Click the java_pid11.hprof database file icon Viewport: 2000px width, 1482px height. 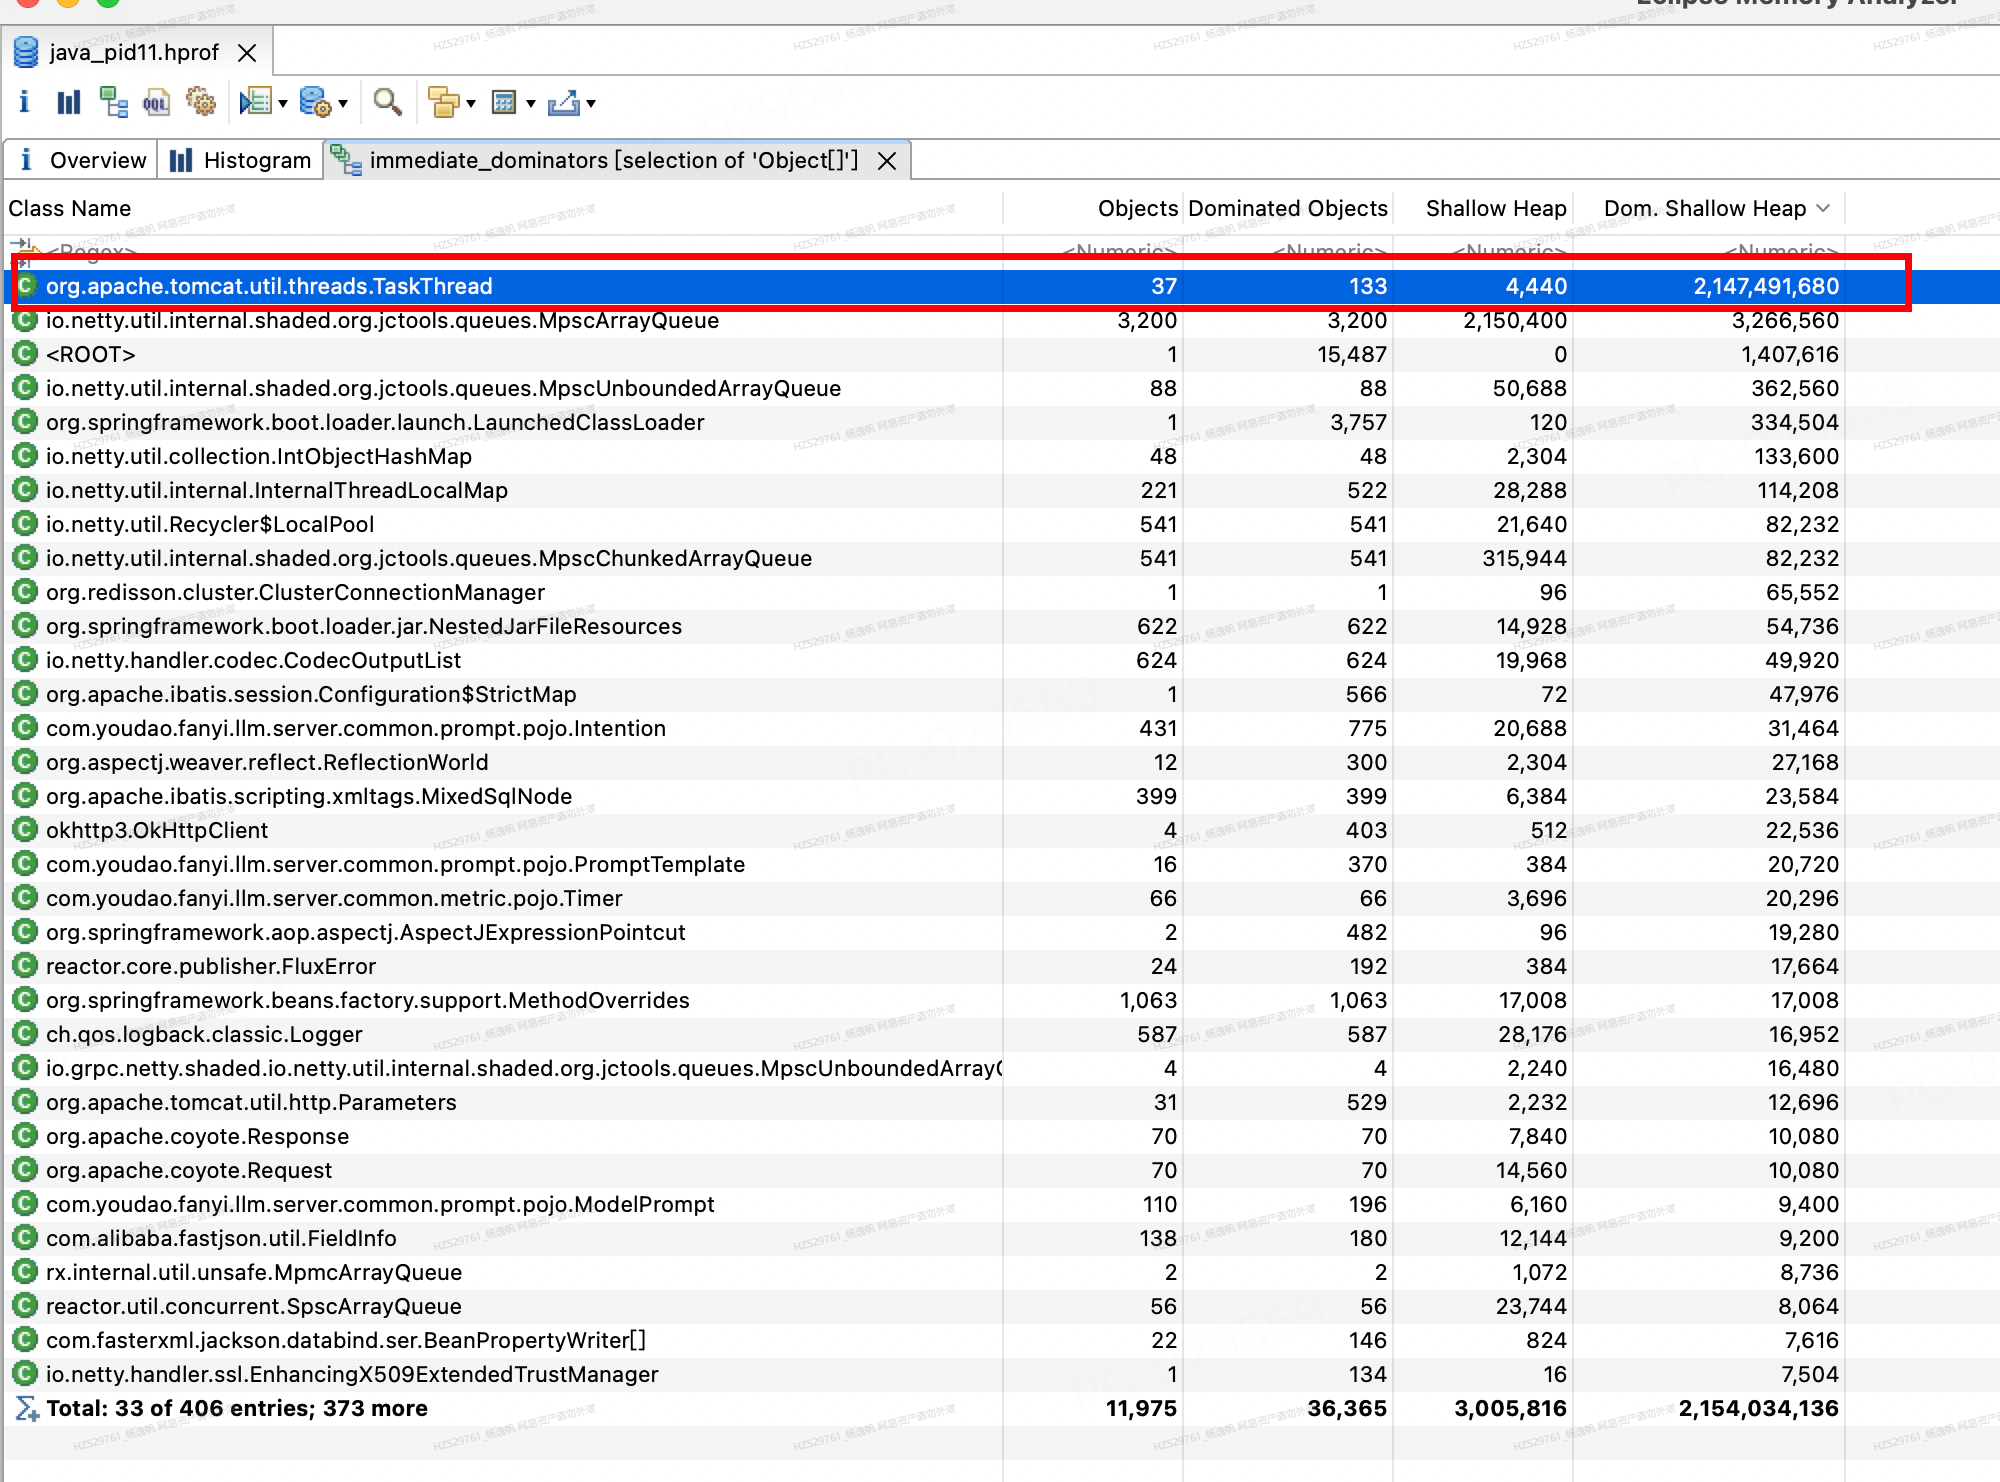click(x=26, y=52)
